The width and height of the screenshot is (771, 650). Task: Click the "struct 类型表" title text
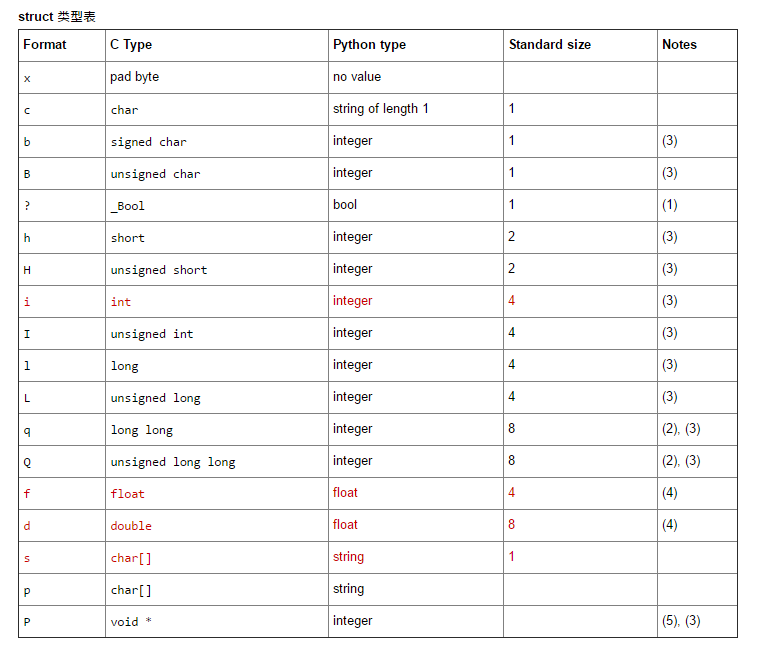[x=57, y=17]
